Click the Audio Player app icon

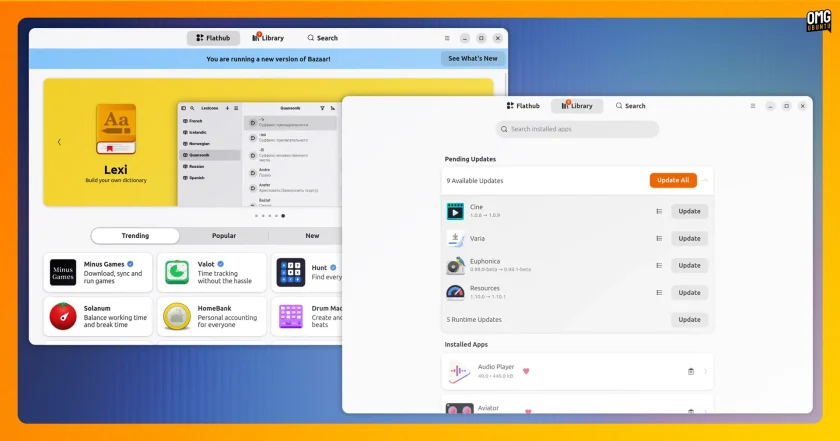pos(459,371)
